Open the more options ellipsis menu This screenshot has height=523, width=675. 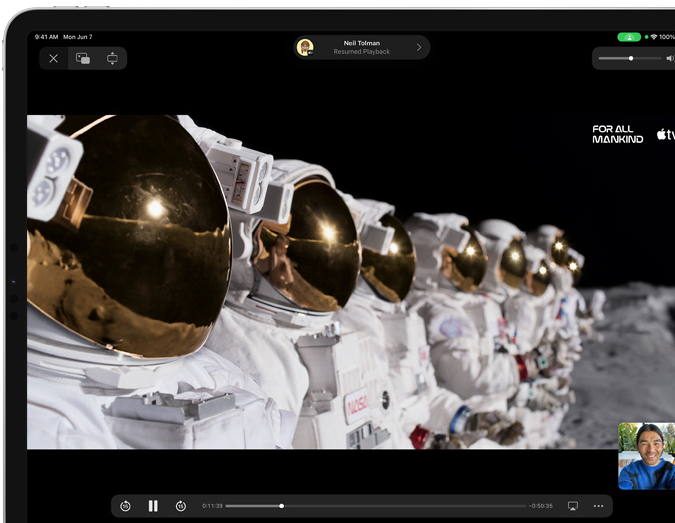[x=598, y=506]
